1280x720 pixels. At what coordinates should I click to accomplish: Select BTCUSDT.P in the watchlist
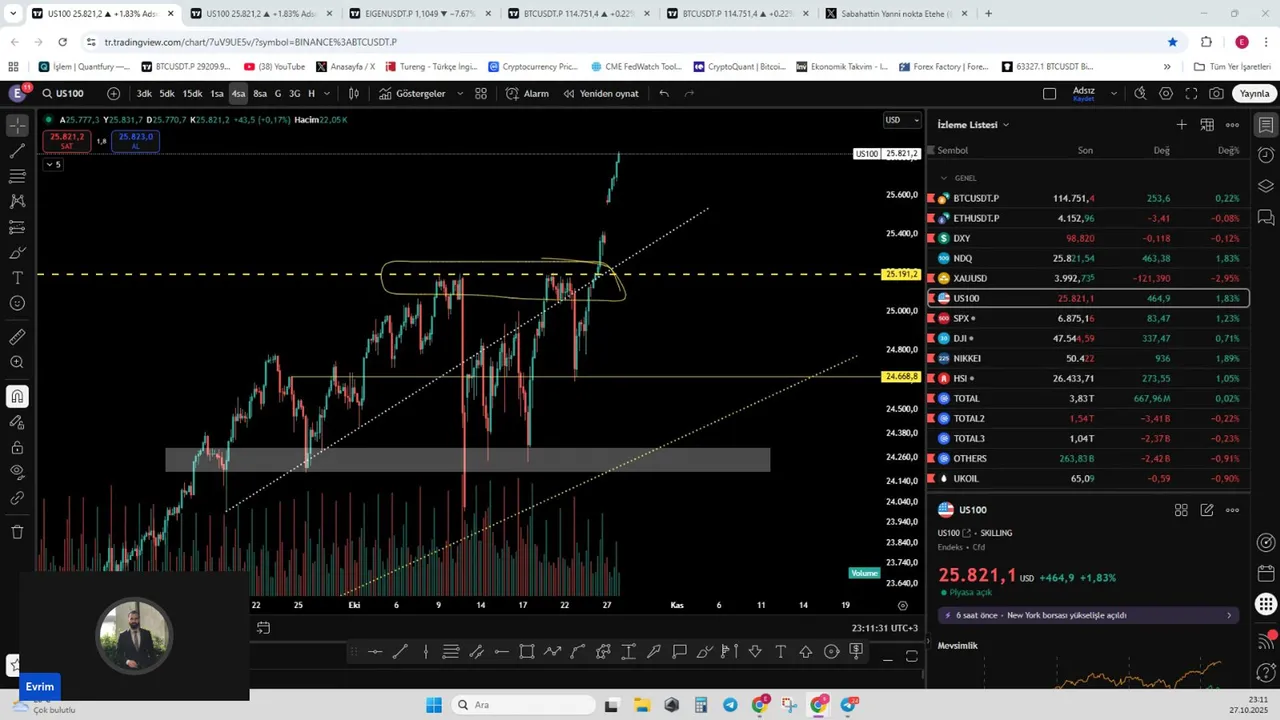[1088, 198]
